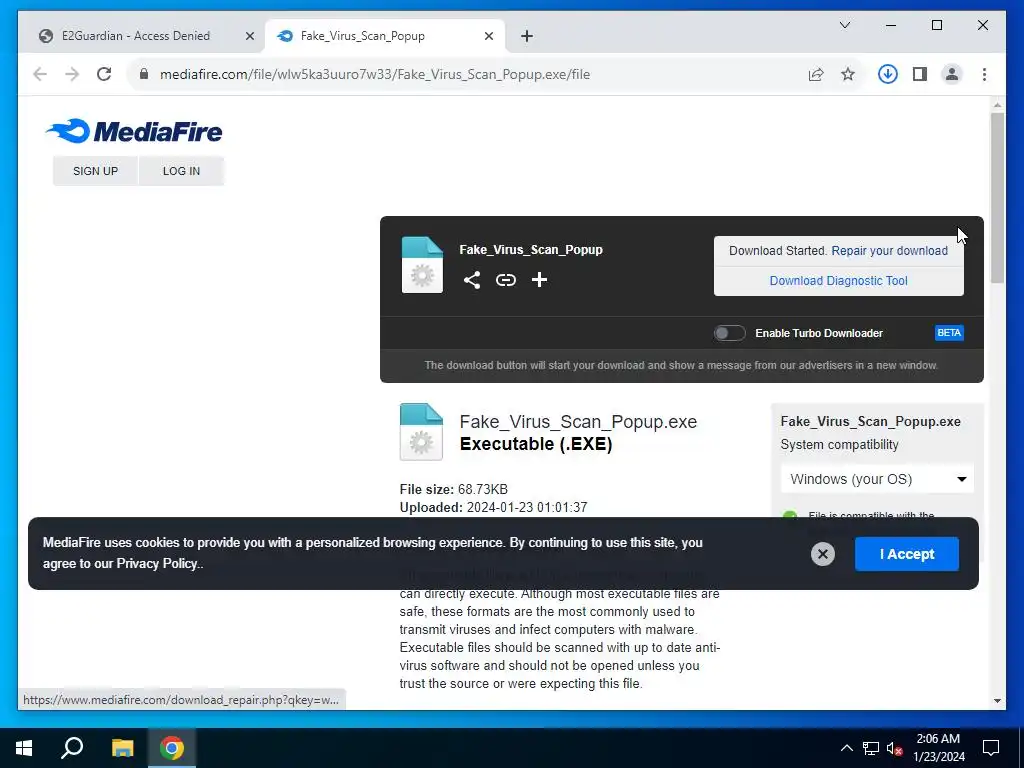Click the muted volume tray icon
Screen dimensions: 1024x768
894,748
